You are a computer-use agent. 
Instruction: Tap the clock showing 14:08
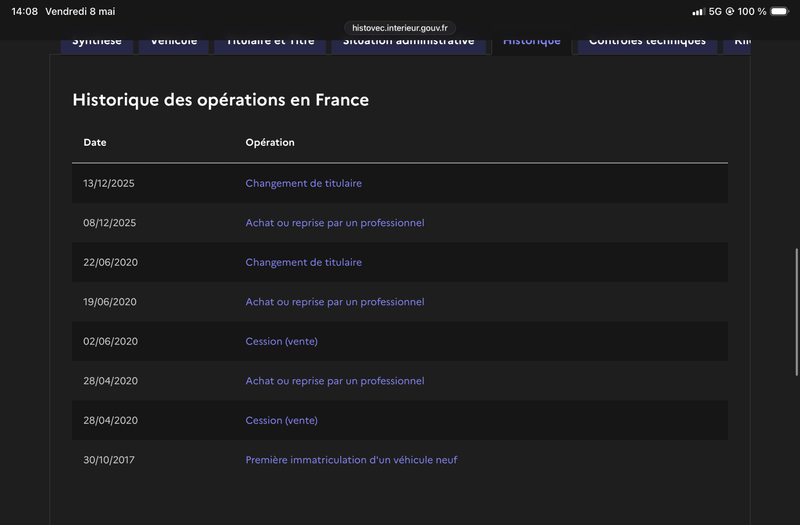point(24,11)
